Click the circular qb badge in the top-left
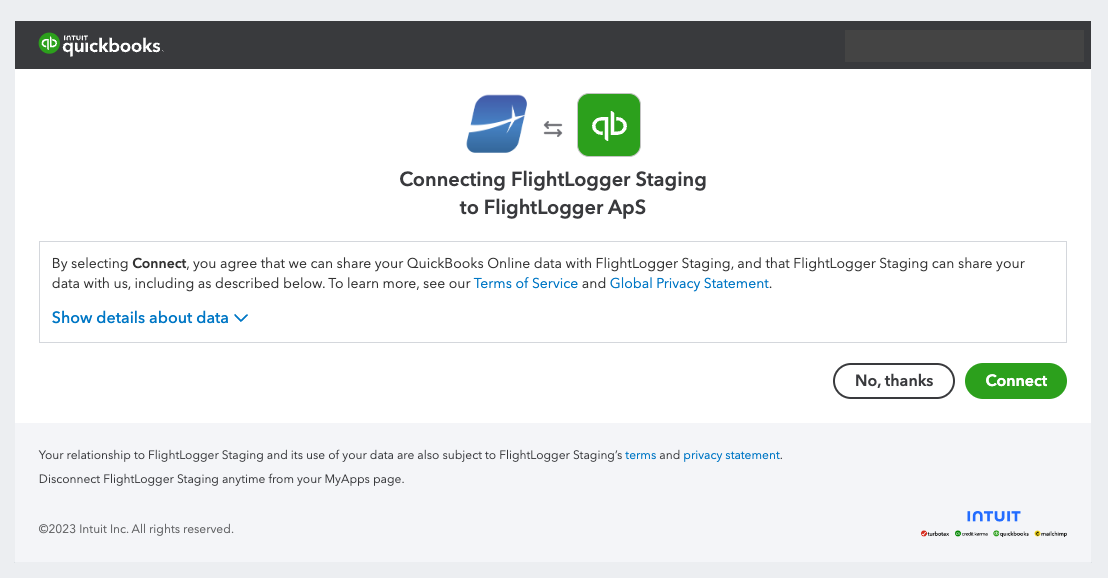 coord(50,44)
